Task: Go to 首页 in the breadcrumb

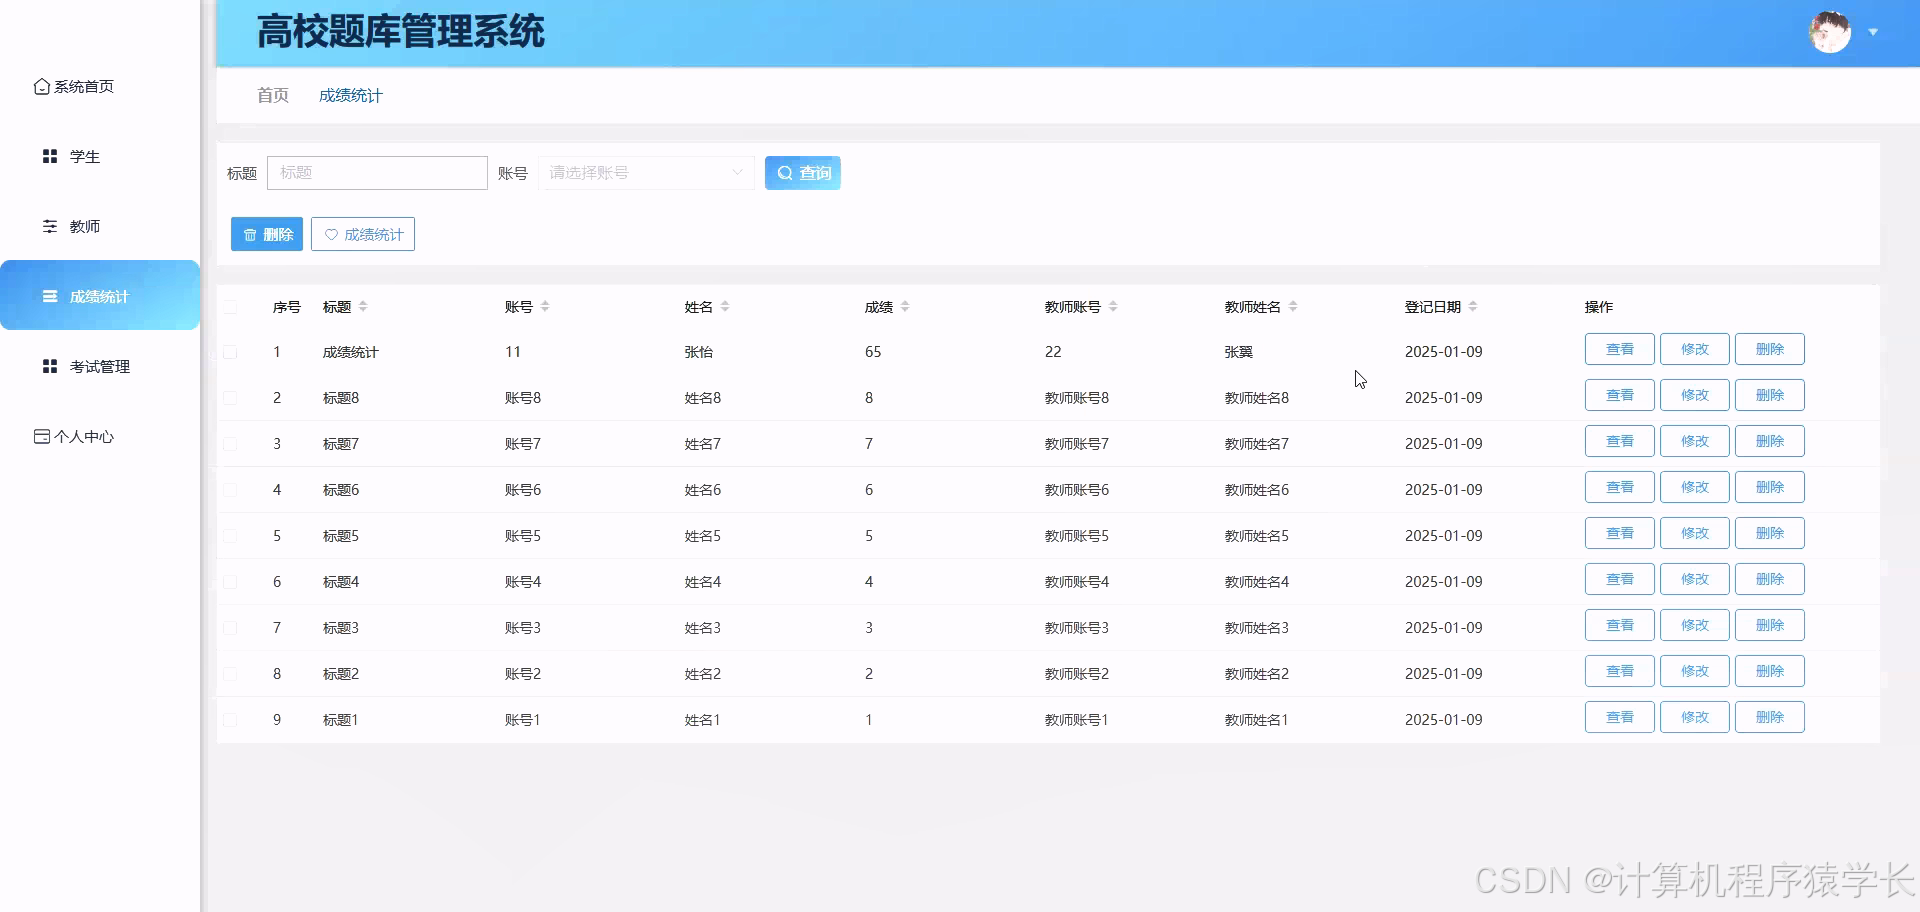Action: (x=273, y=95)
